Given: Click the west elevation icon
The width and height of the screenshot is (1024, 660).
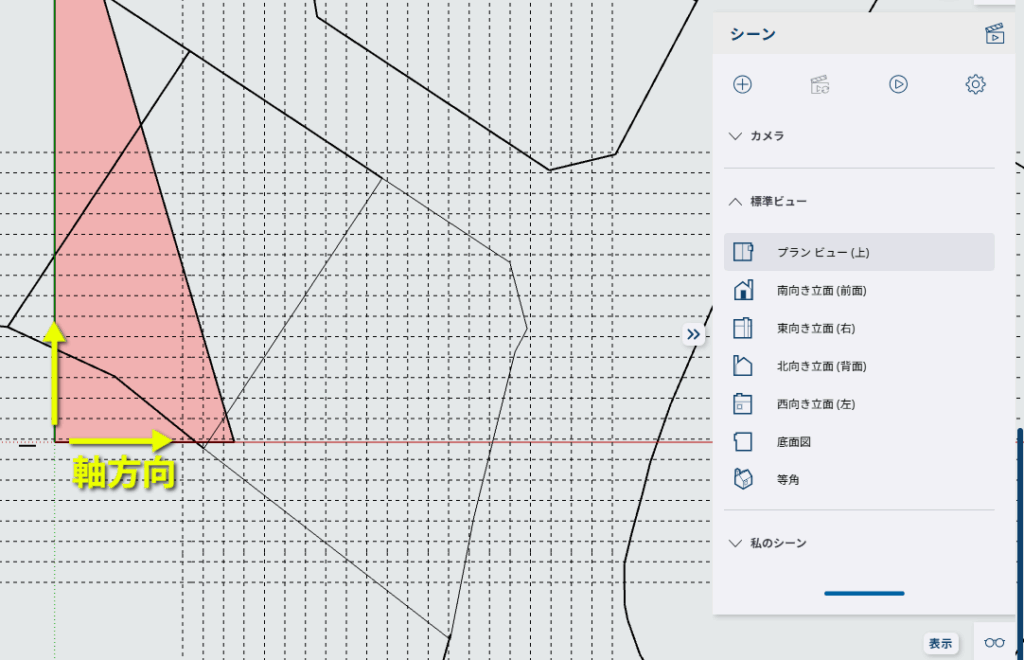Looking at the screenshot, I should coord(743,403).
